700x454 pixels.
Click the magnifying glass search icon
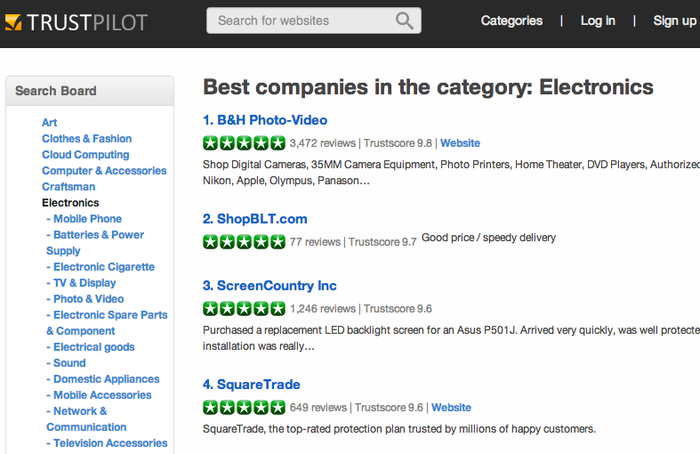click(404, 21)
